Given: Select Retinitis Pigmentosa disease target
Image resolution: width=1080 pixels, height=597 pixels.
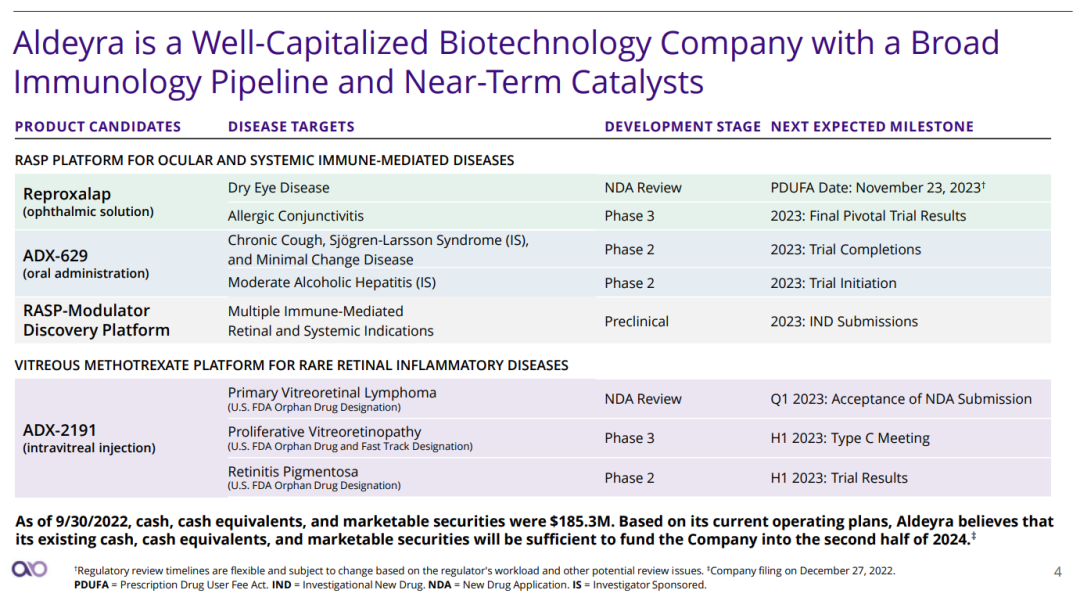Looking at the screenshot, I should (292, 472).
